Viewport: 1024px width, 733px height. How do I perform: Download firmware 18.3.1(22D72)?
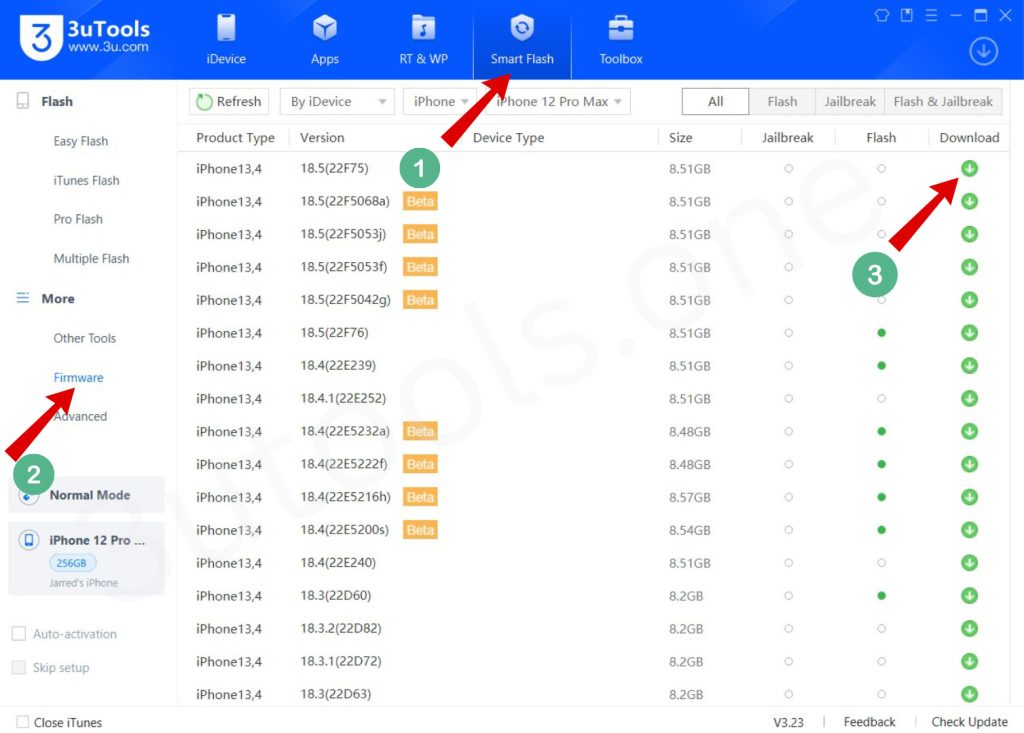[969, 661]
